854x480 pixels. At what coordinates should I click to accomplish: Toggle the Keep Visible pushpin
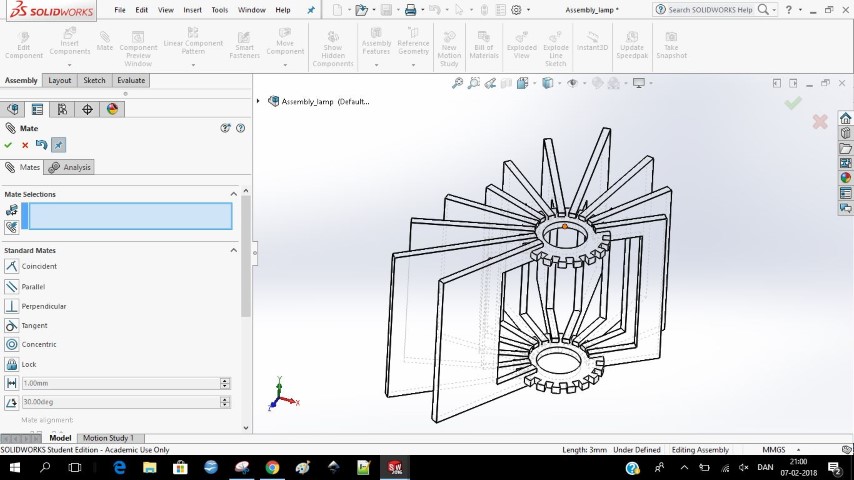pyautogui.click(x=58, y=145)
